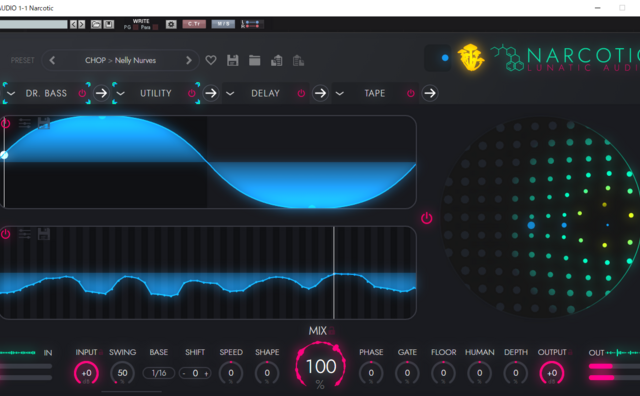Toggle the power button beside the dot visualizer

point(427,218)
